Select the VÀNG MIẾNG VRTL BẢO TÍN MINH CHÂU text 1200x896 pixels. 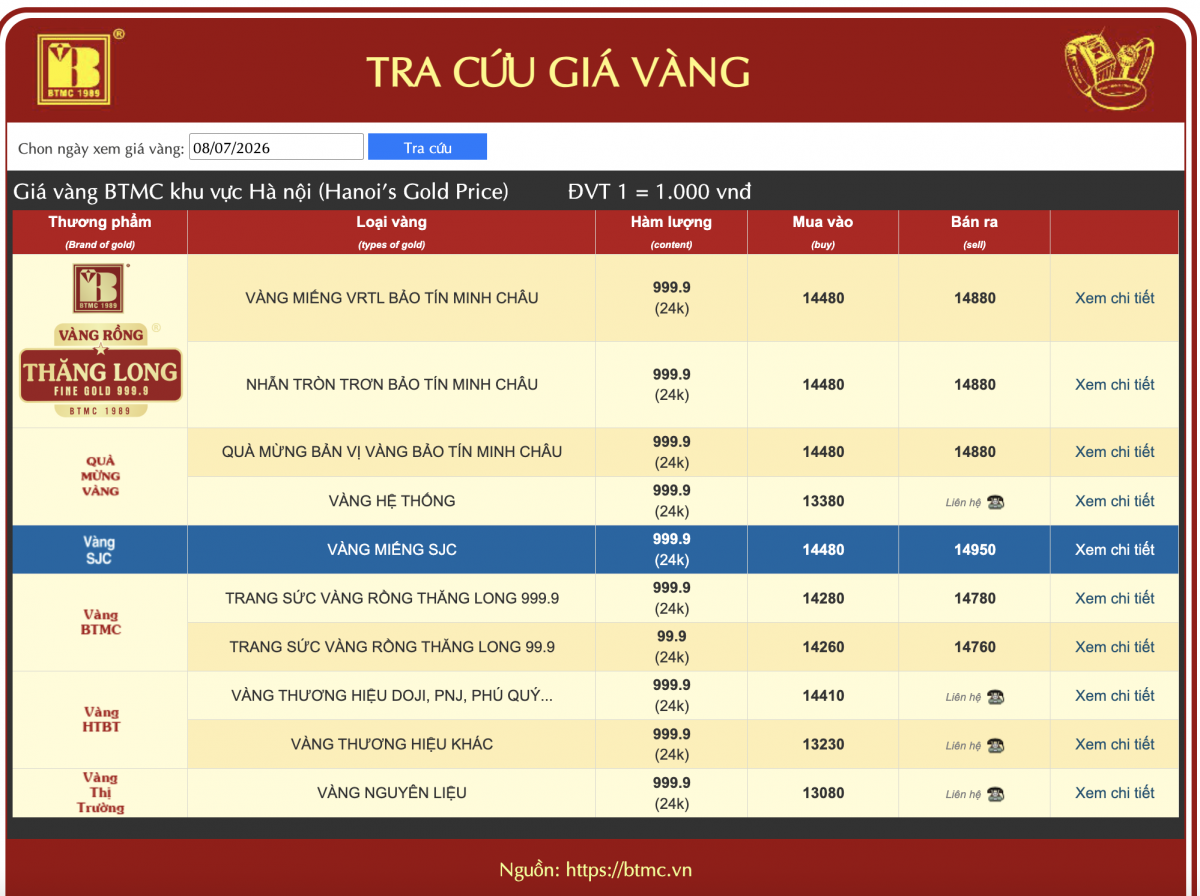pyautogui.click(x=392, y=298)
